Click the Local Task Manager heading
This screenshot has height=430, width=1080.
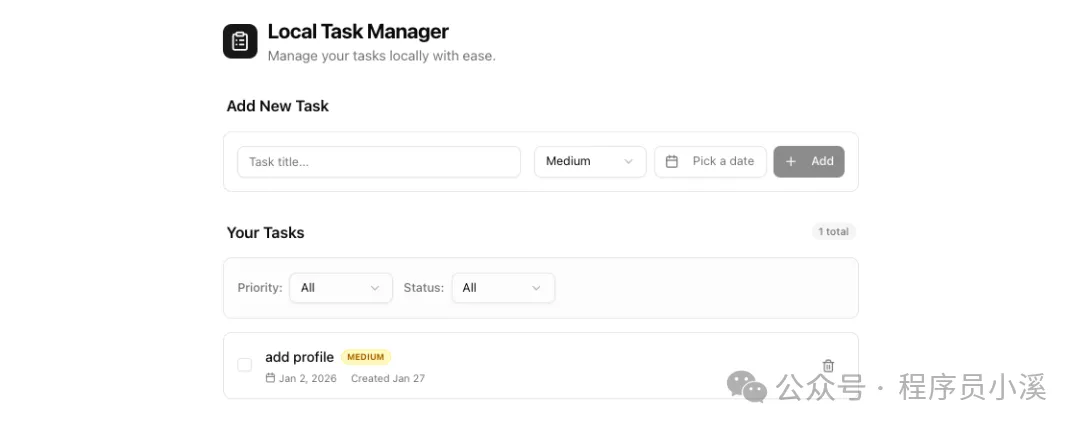pyautogui.click(x=358, y=32)
